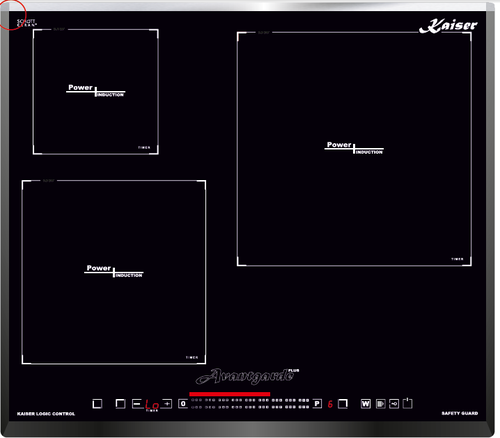Image resolution: width=500 pixels, height=438 pixels.
Task: Touch the dotted power level scale
Action: click(250, 403)
